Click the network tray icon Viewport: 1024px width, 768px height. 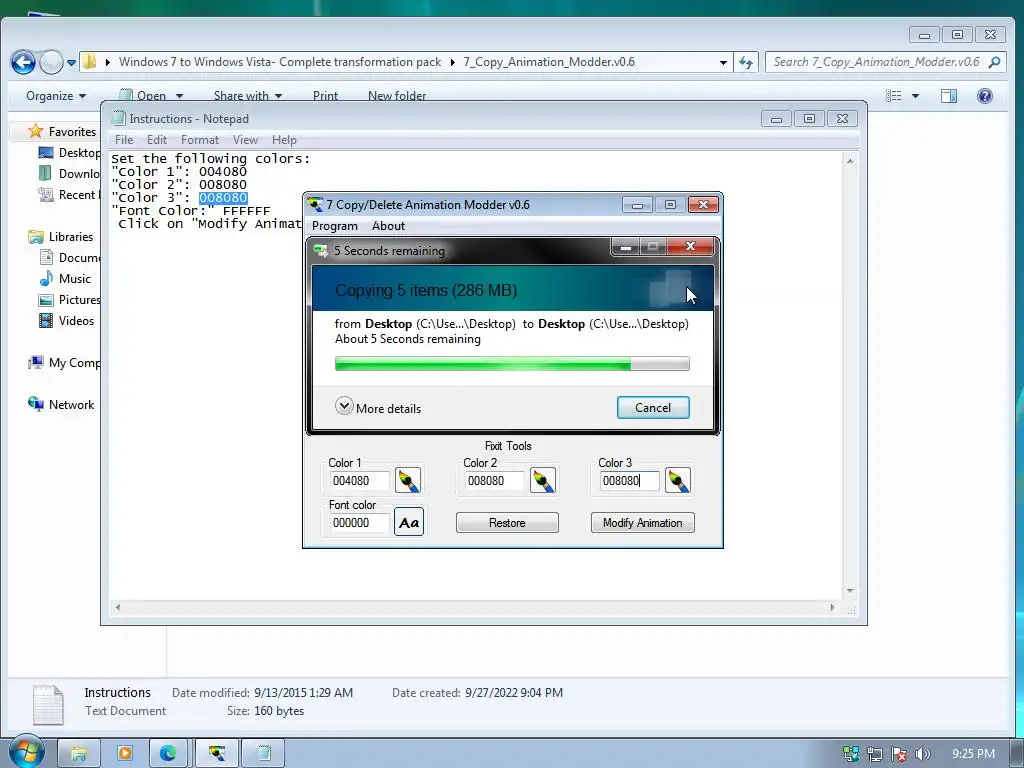click(x=874, y=754)
